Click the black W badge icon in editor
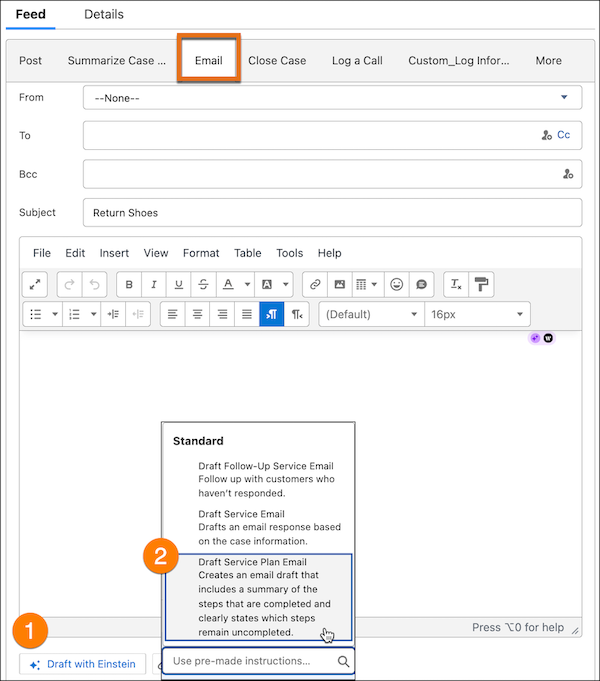The image size is (600, 681). 548,338
